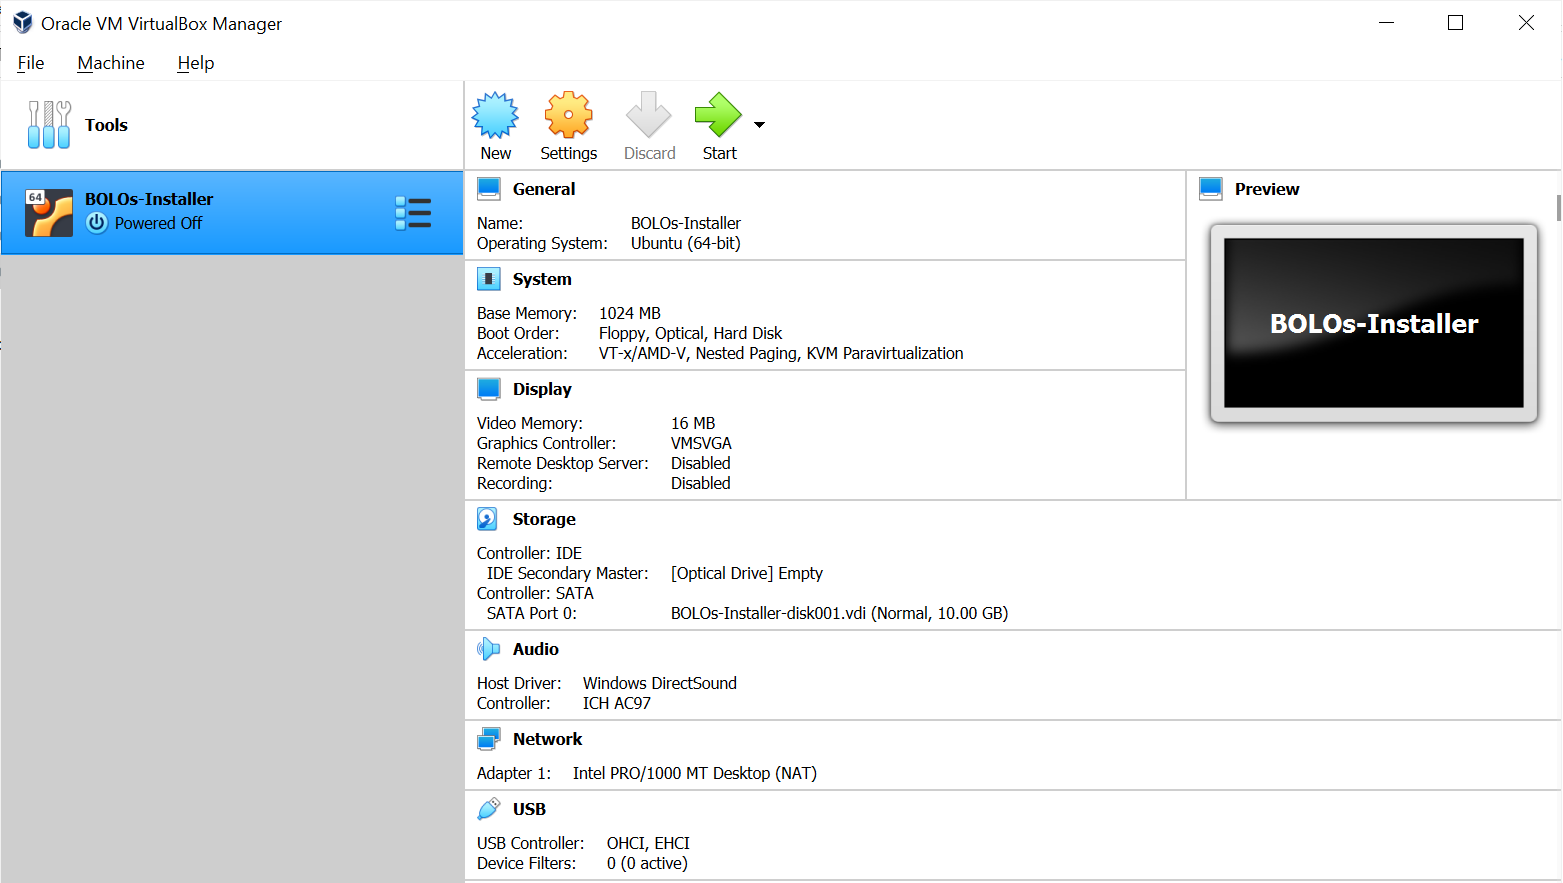Screen dimensions: 1563x883
Task: Click the BOLOs-Installer preview thumbnail
Action: click(x=1373, y=323)
